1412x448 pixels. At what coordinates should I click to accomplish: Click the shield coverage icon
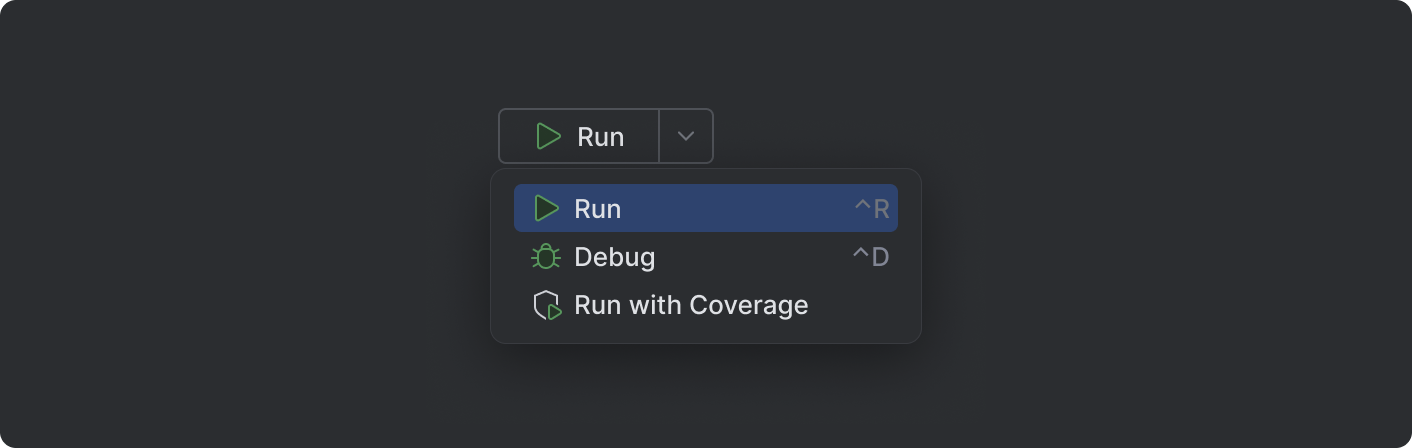pos(545,305)
